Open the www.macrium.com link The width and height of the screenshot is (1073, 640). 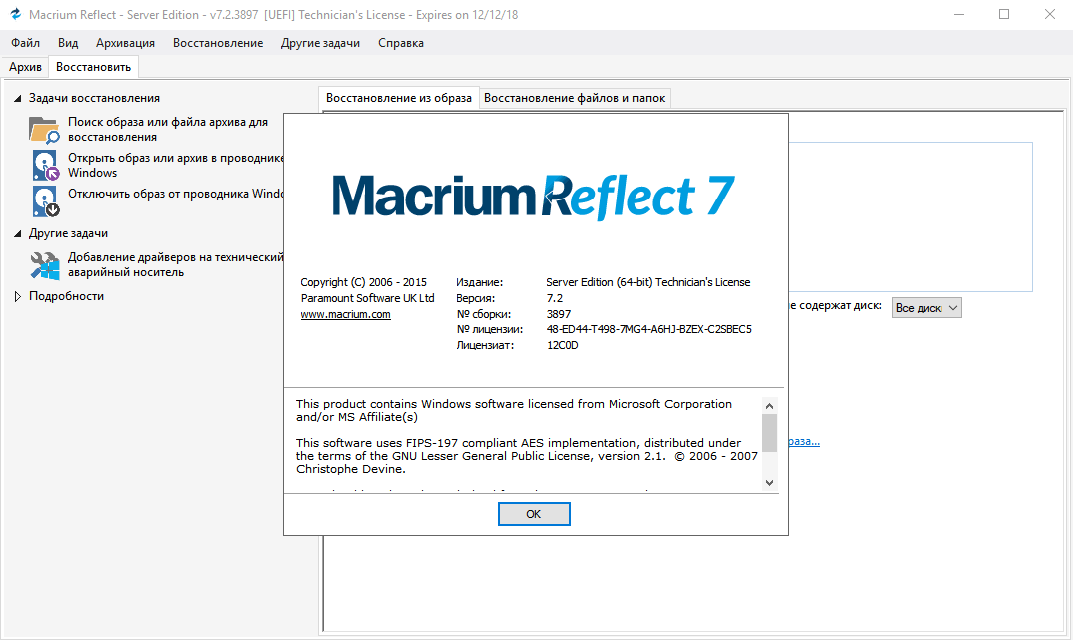345,314
